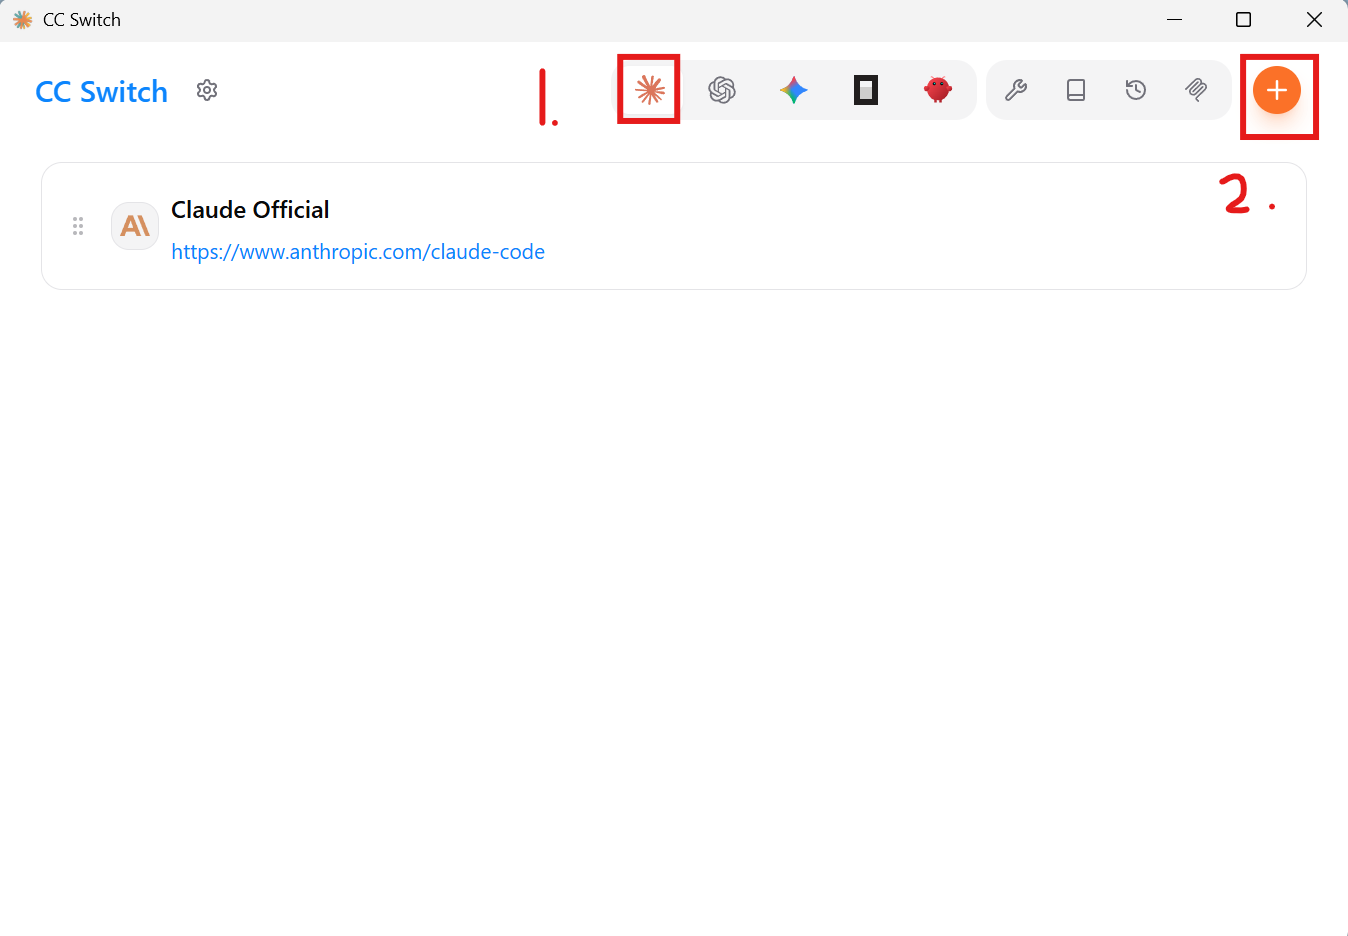This screenshot has width=1348, height=936.
Task: Open the paperclip icon in the toolbar
Action: click(1196, 90)
